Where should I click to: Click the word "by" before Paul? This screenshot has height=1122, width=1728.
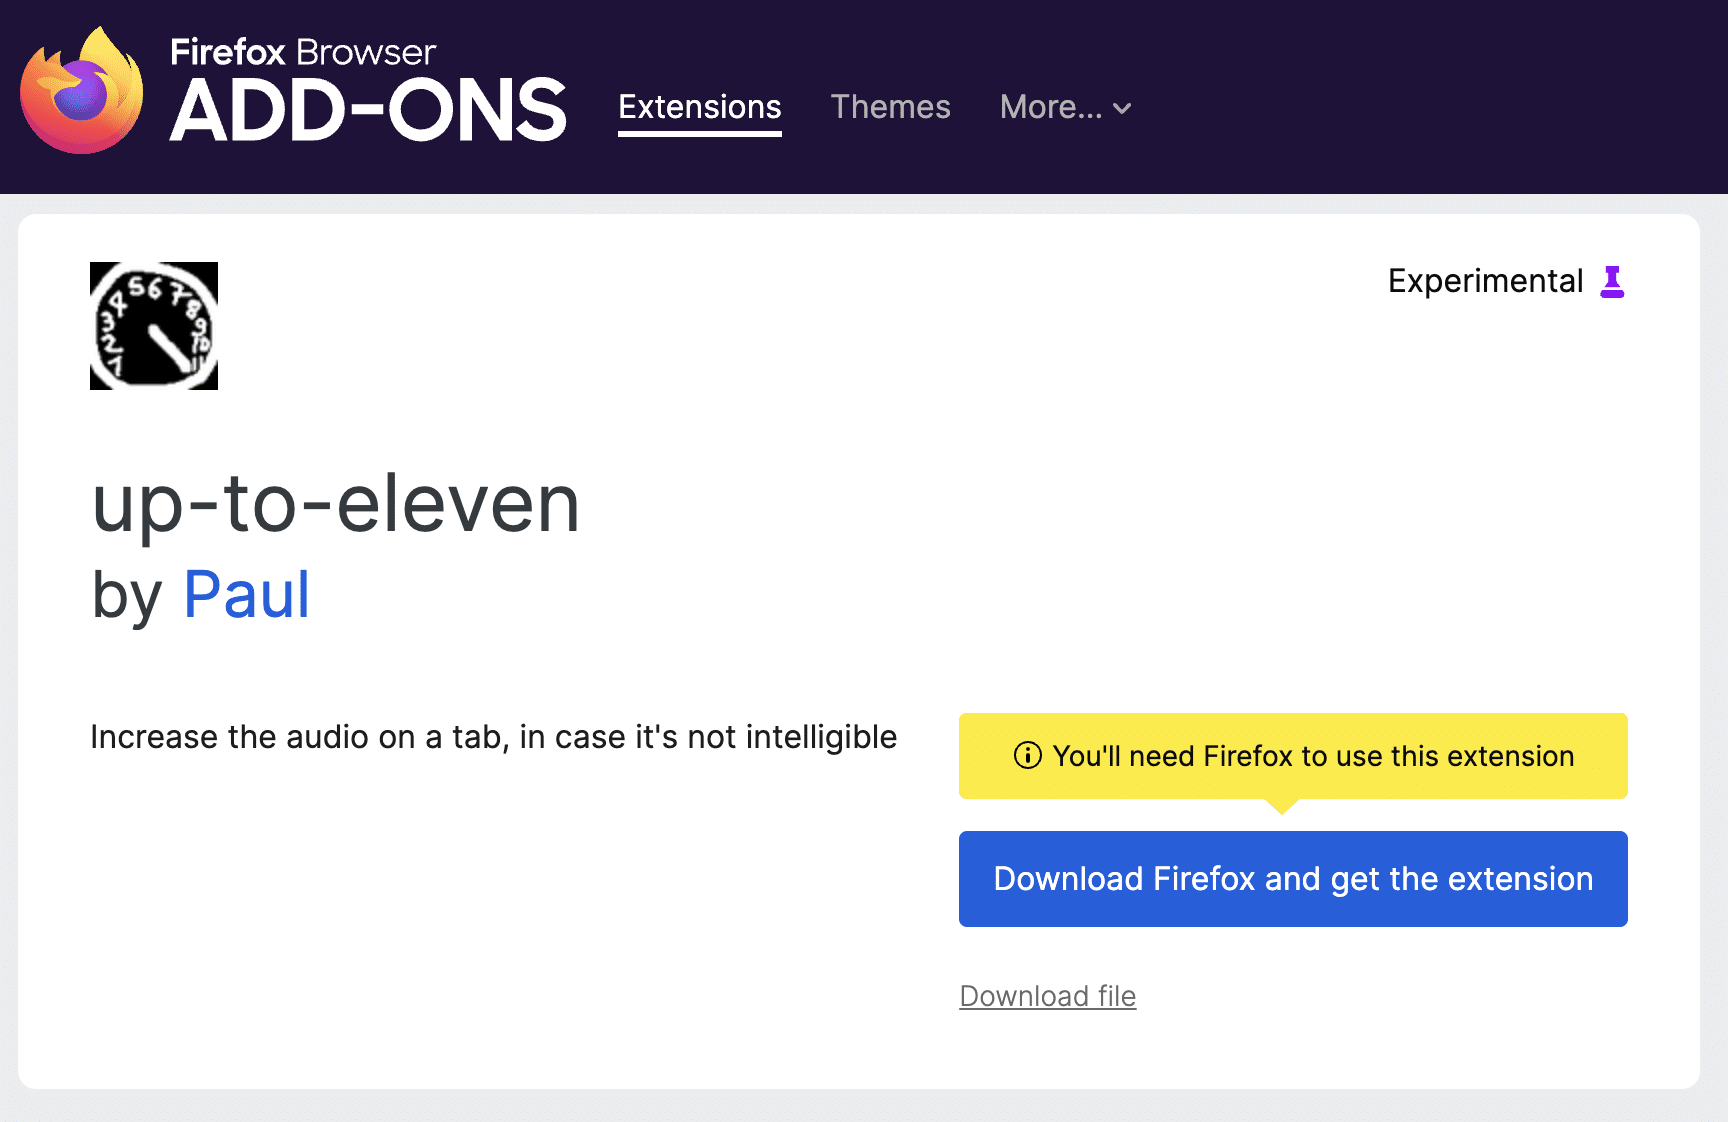[x=126, y=596]
